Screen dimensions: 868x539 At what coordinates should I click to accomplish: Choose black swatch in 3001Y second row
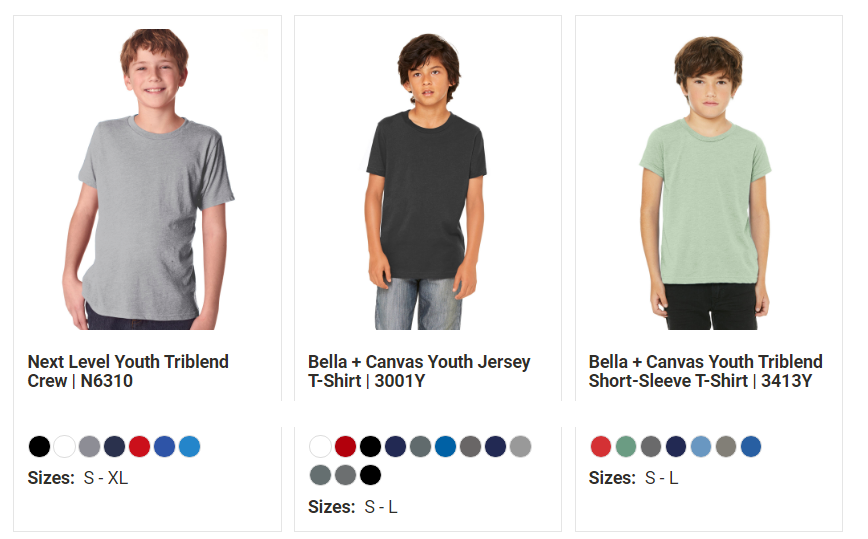(x=370, y=475)
